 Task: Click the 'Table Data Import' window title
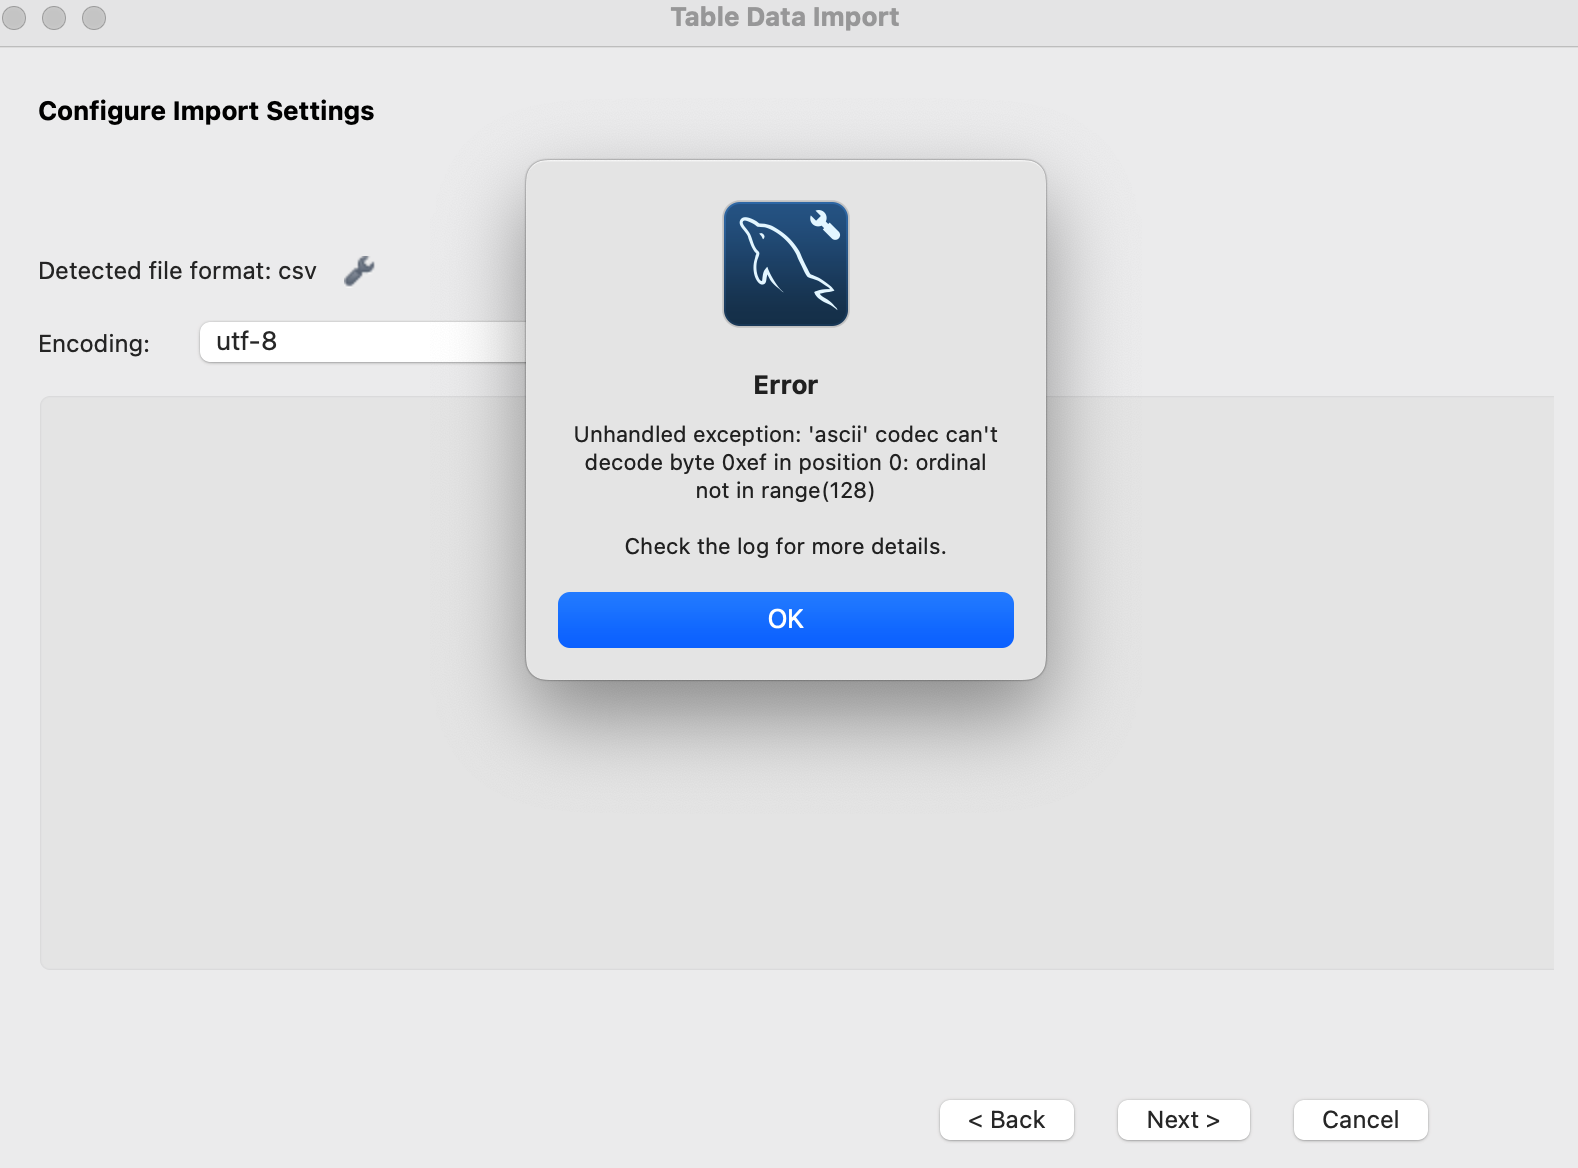tap(785, 17)
